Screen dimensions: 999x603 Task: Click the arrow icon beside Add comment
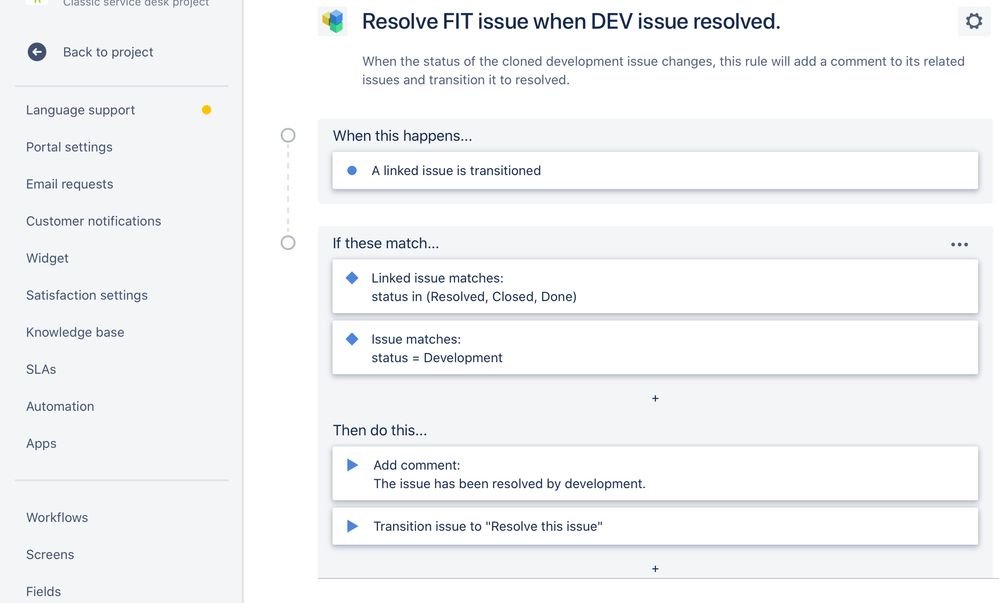pyautogui.click(x=352, y=465)
